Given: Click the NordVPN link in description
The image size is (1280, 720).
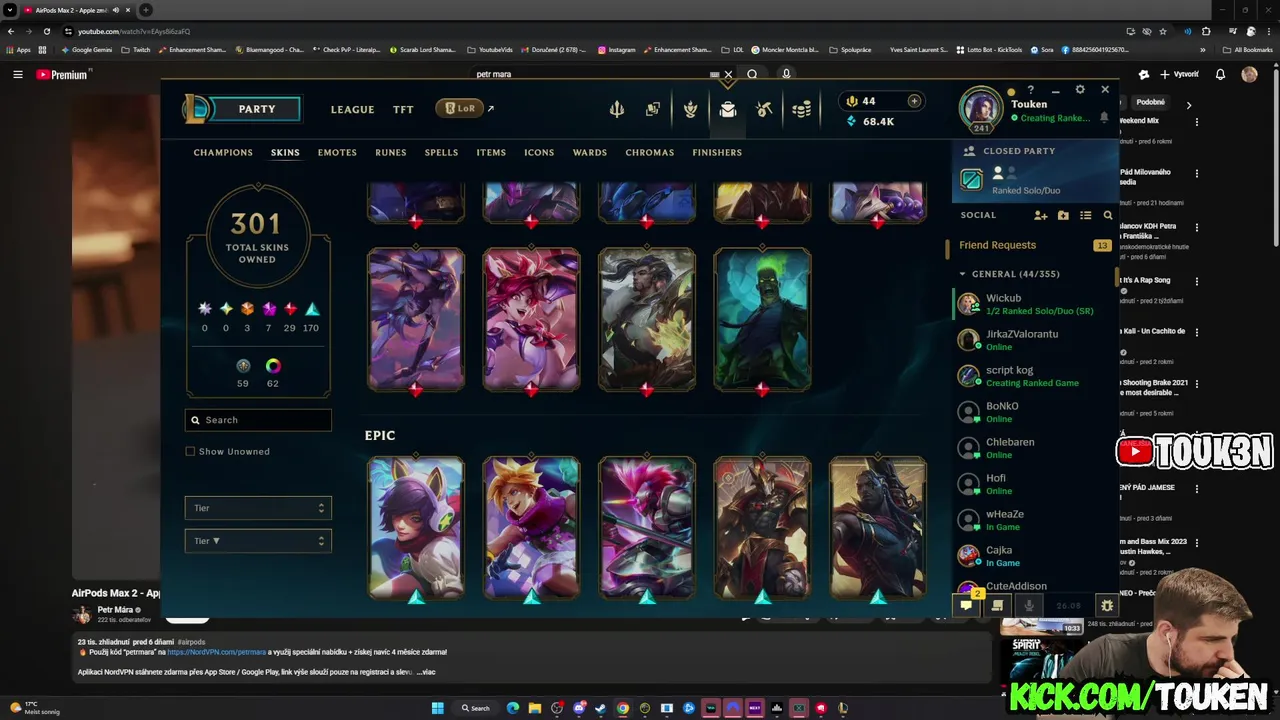Looking at the screenshot, I should tap(218, 652).
